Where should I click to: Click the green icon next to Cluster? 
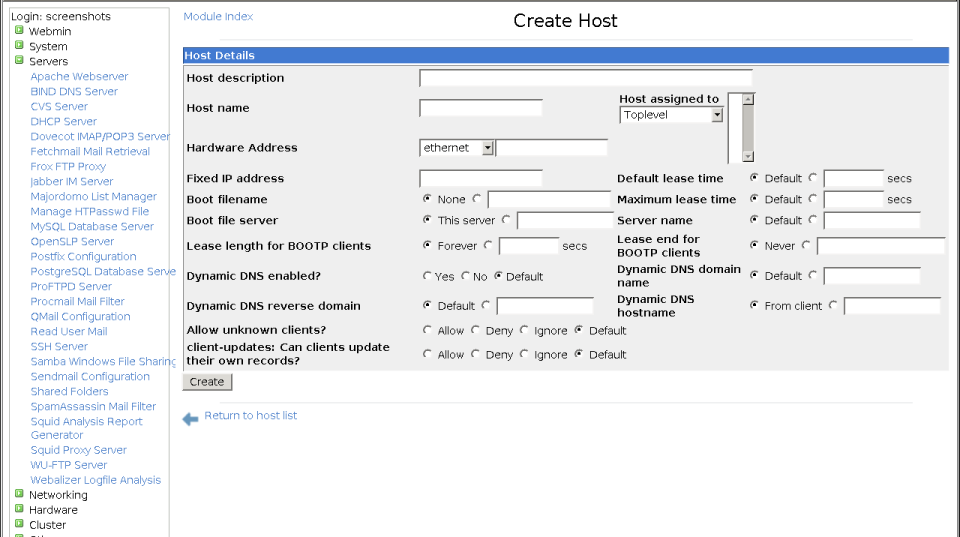tap(19, 524)
